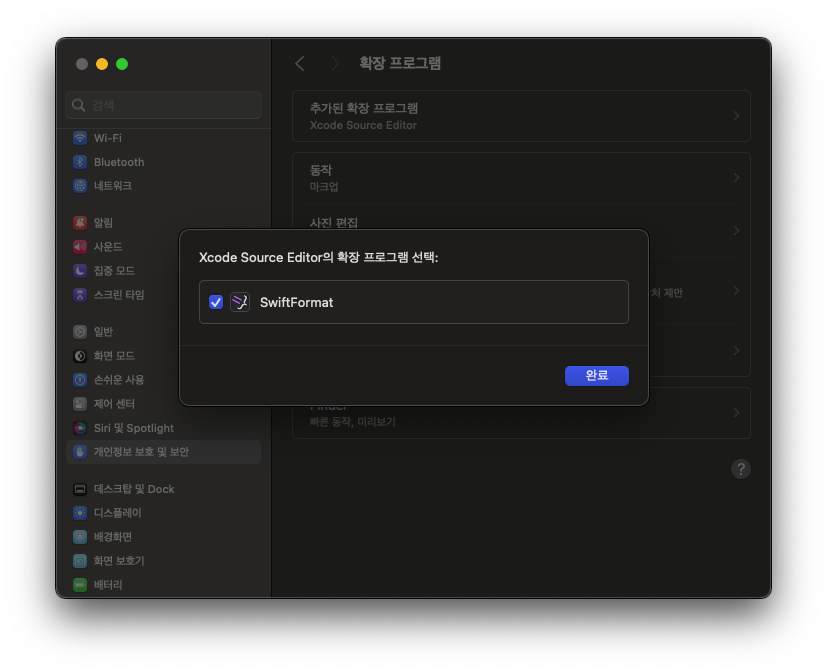Open Wi-Fi settings in sidebar
The width and height of the screenshot is (827, 672).
point(108,138)
